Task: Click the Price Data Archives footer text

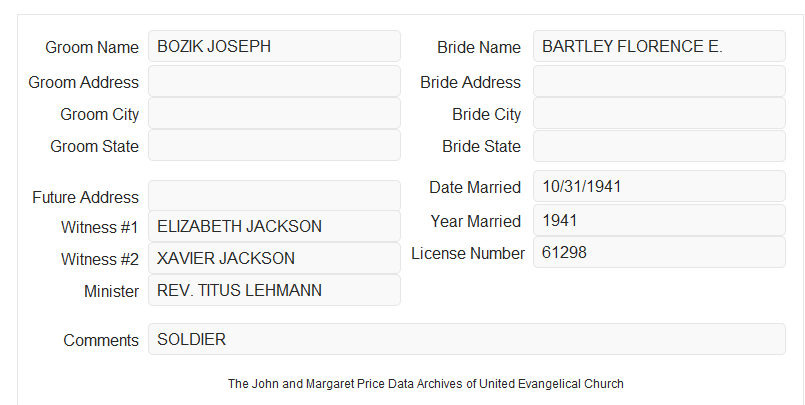Action: (426, 384)
